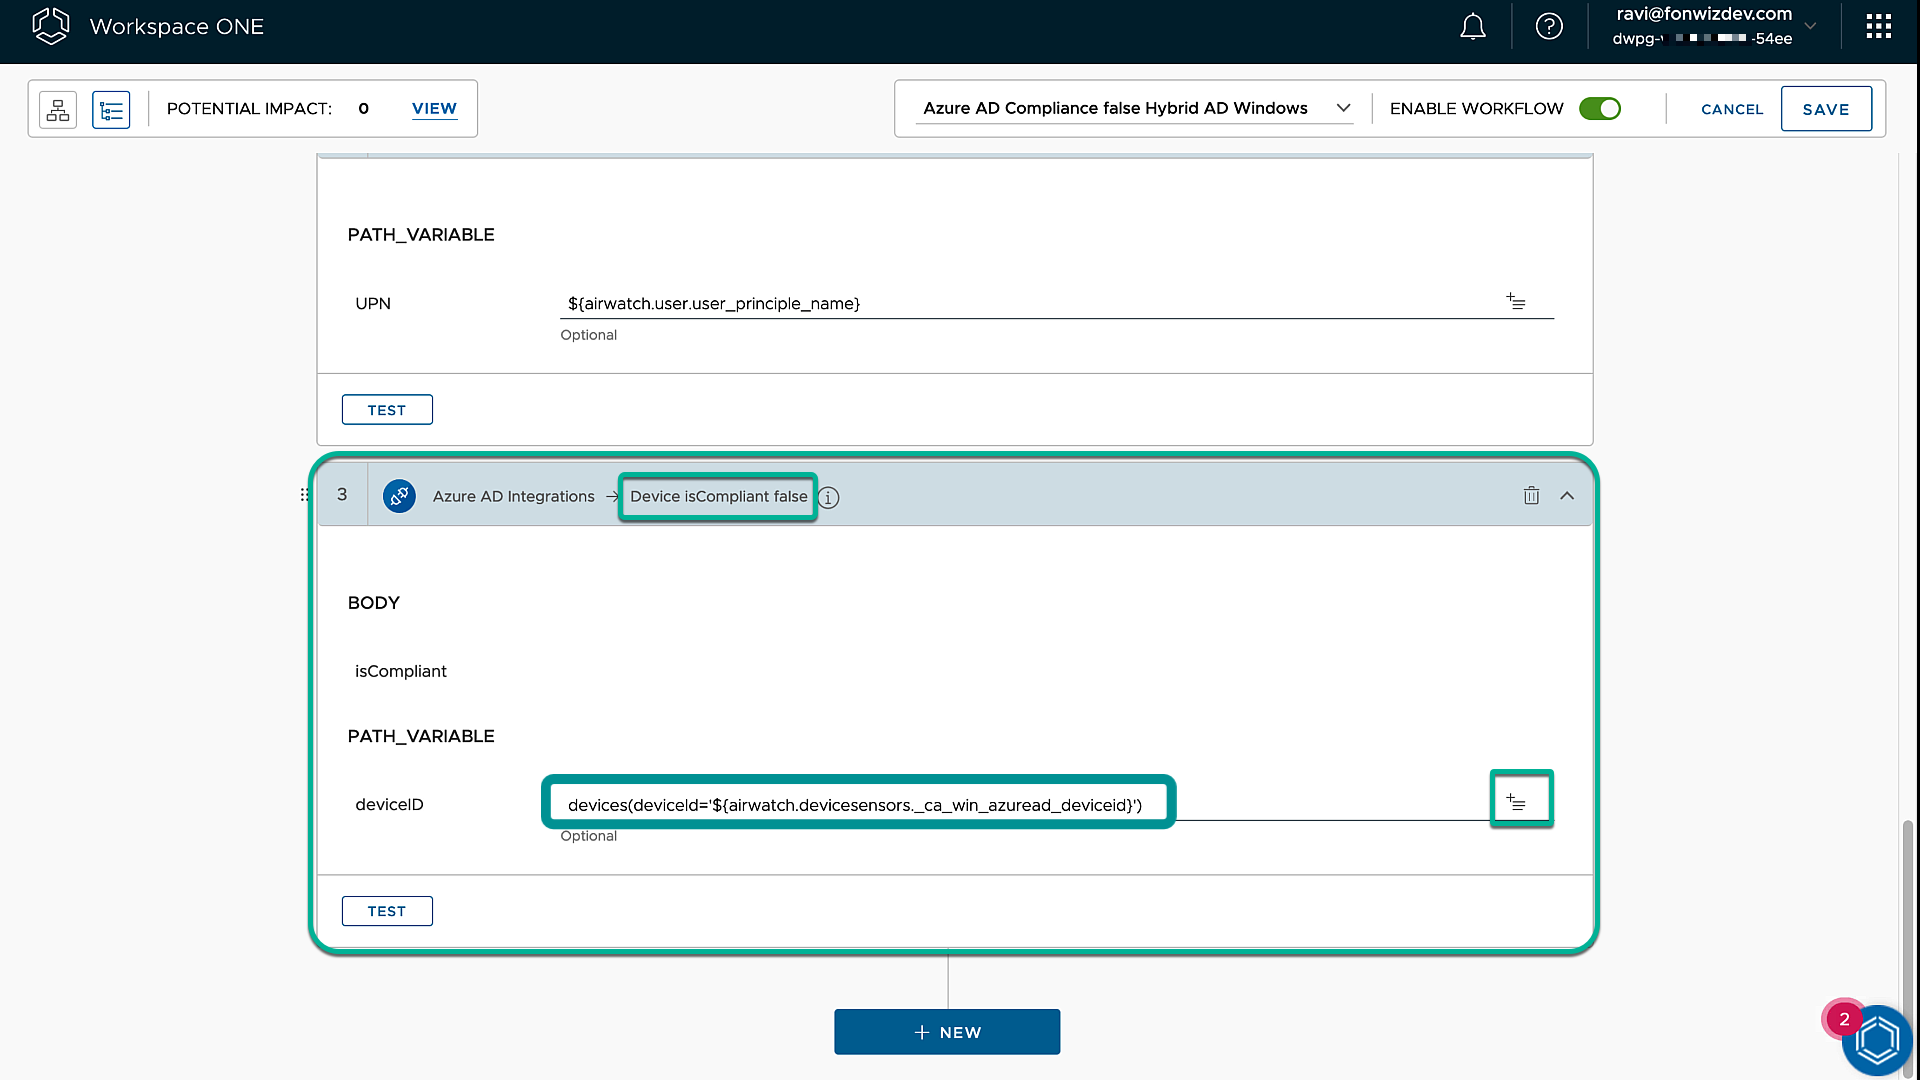Open the notifications bell icon
Screen dimensions: 1920x1080
tap(1472, 27)
